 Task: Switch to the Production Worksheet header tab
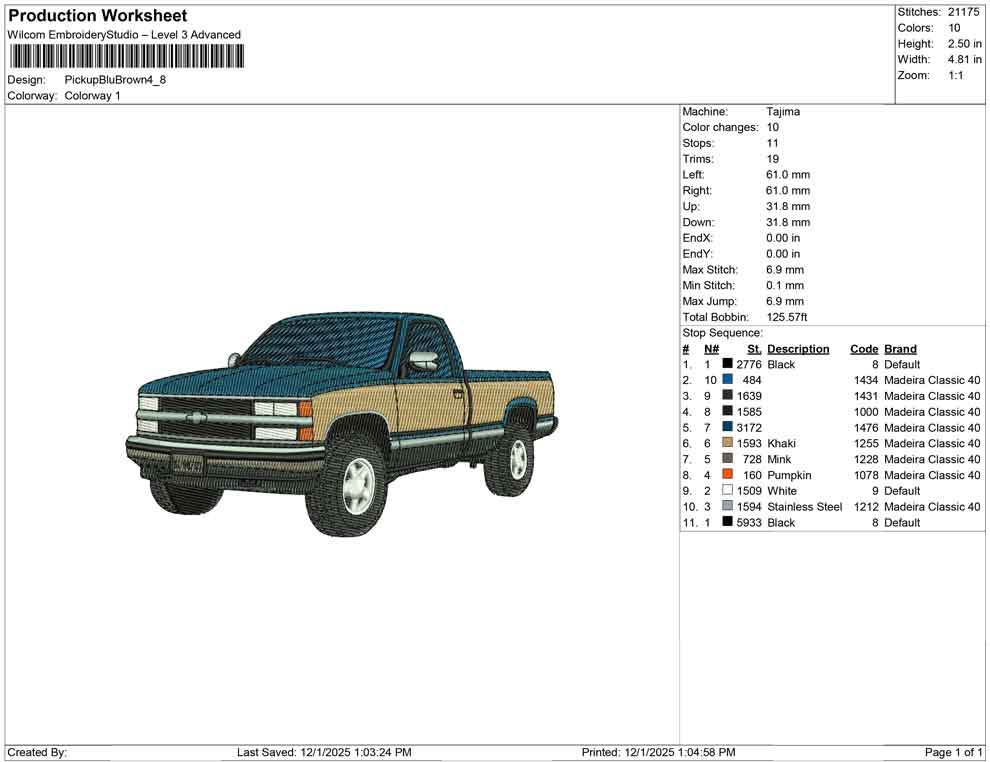pyautogui.click(x=97, y=15)
